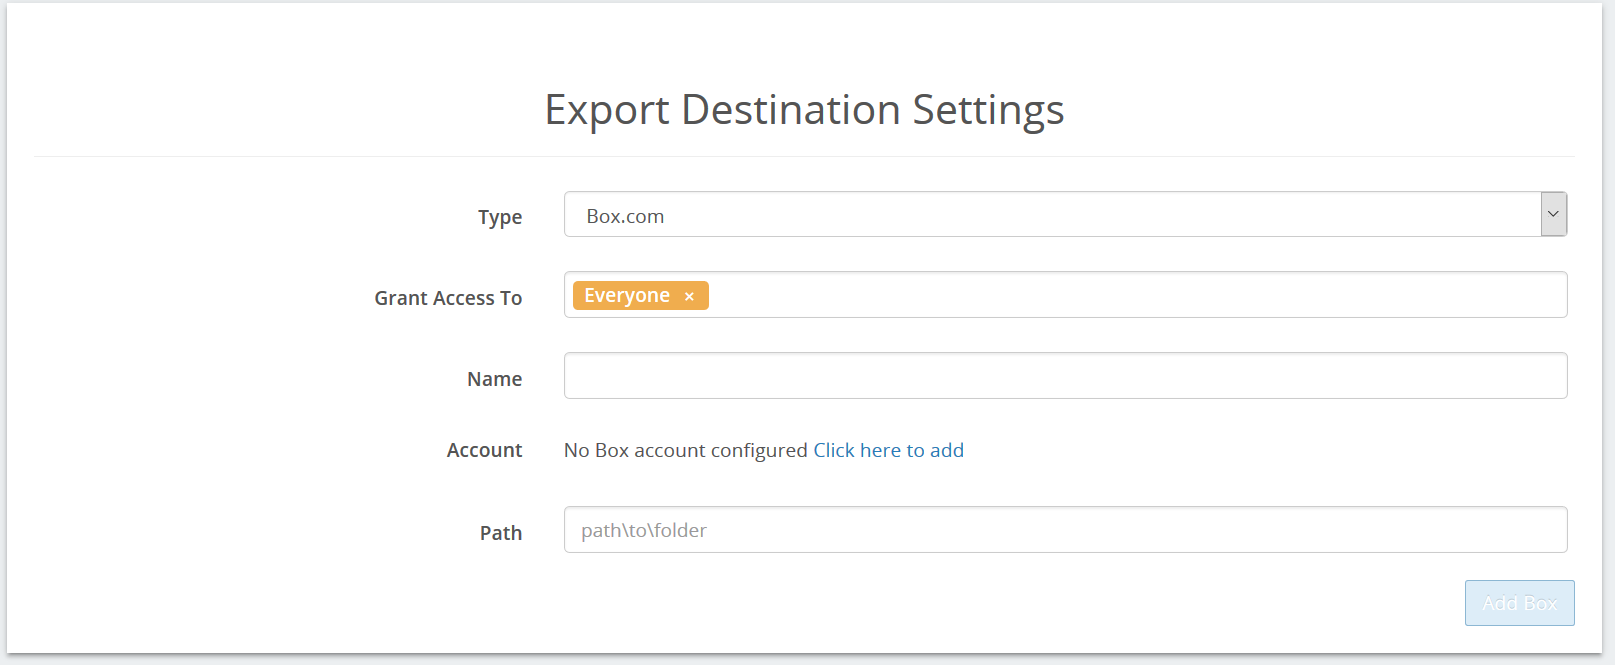The width and height of the screenshot is (1615, 665).
Task: Click the Export Destination Settings heading
Action: coord(804,110)
